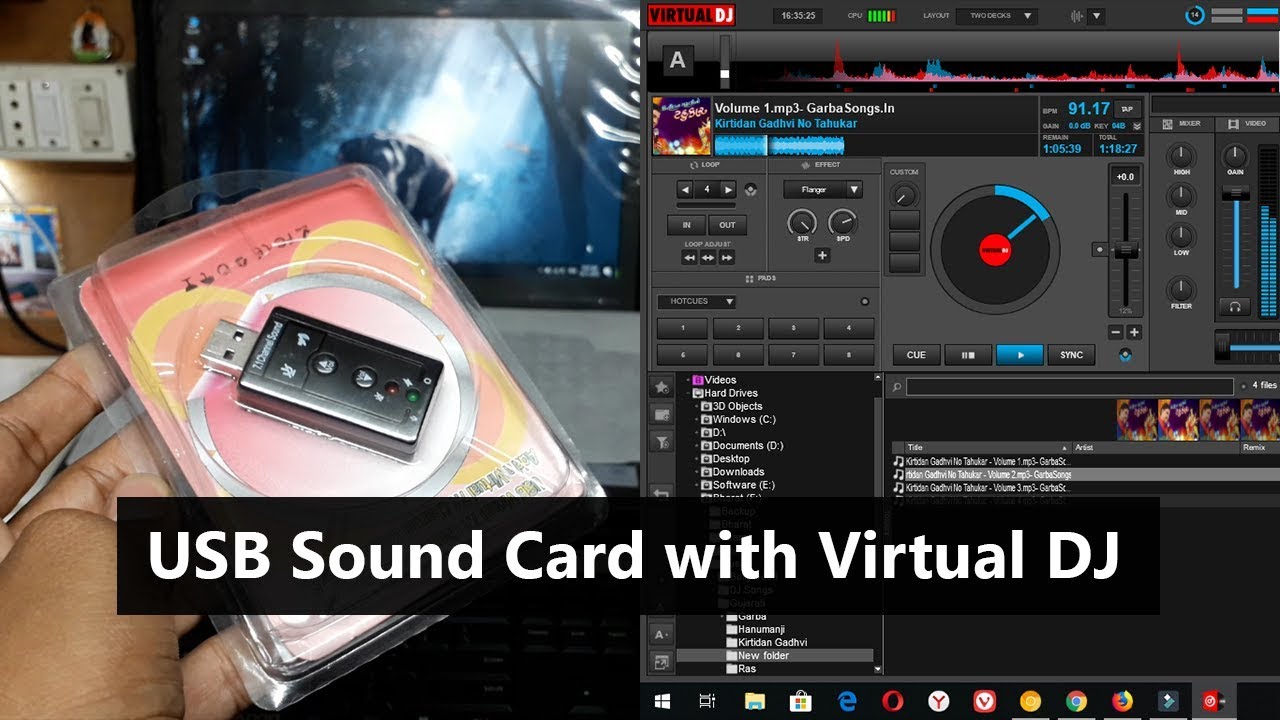The height and width of the screenshot is (720, 1280).
Task: Open File Explorer from the taskbar
Action: pos(754,702)
